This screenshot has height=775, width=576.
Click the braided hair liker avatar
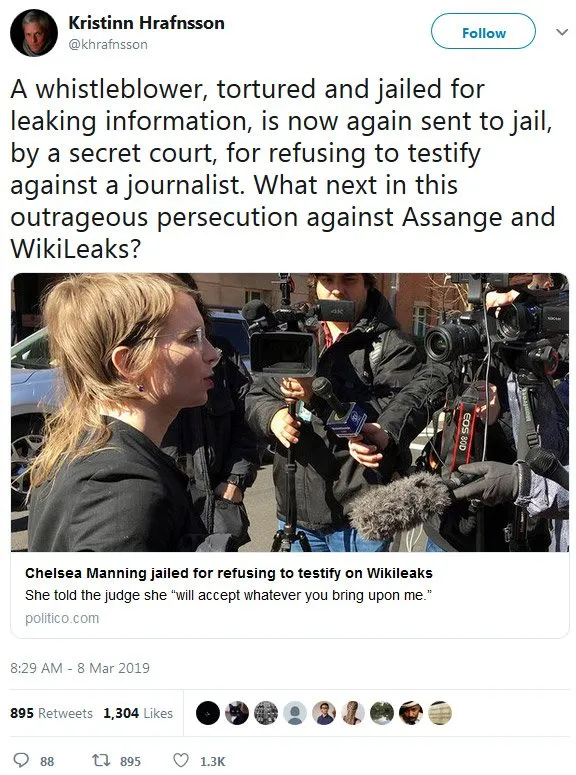353,713
